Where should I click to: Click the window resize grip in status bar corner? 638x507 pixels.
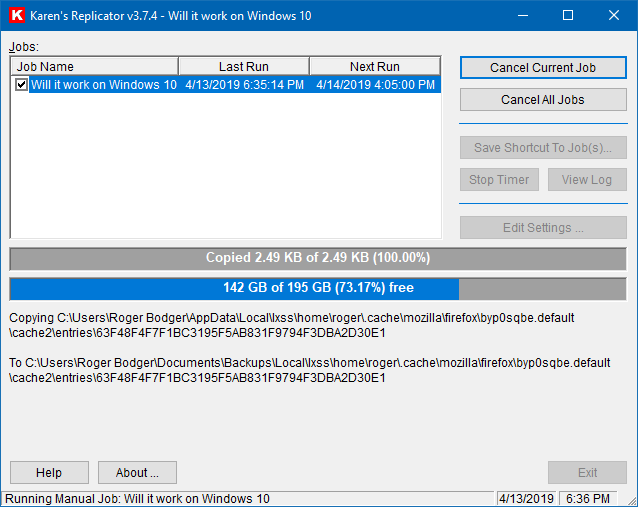tap(631, 500)
